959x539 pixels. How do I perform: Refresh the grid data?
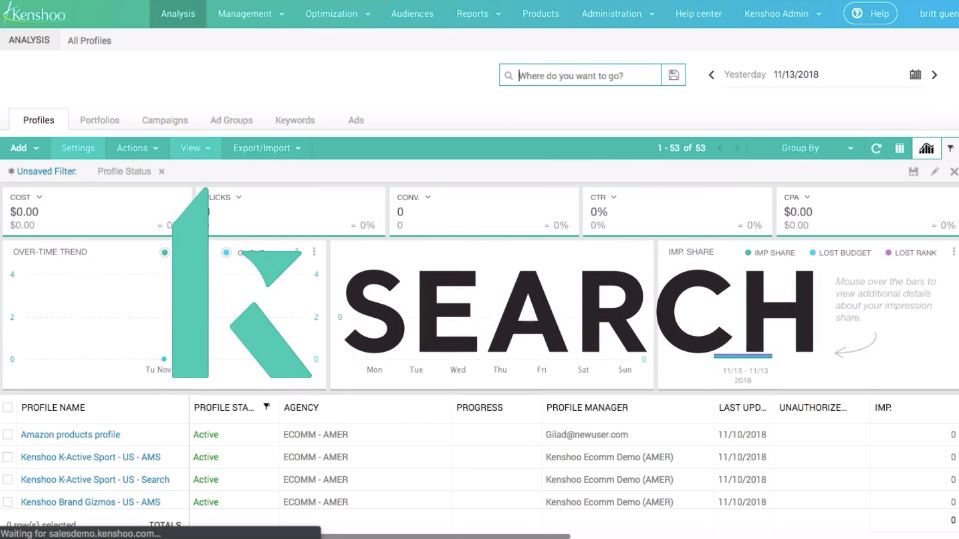point(876,148)
